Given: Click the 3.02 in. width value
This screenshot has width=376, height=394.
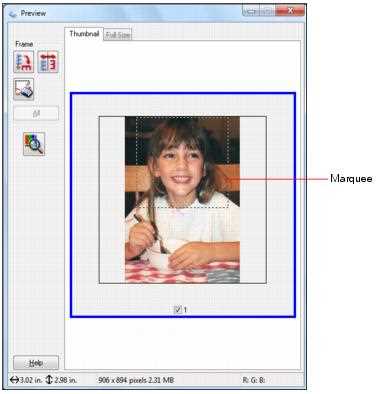Looking at the screenshot, I should pos(31,380).
